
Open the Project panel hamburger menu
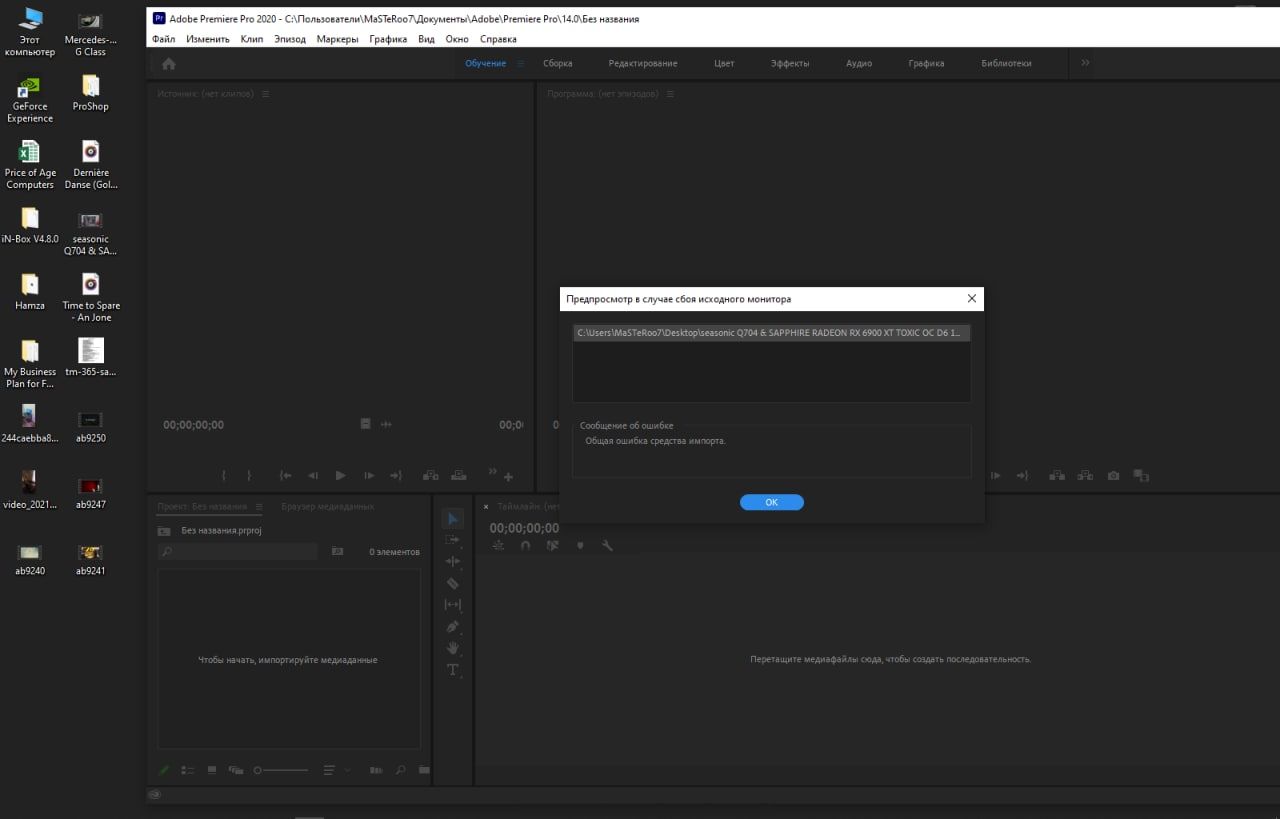(259, 507)
